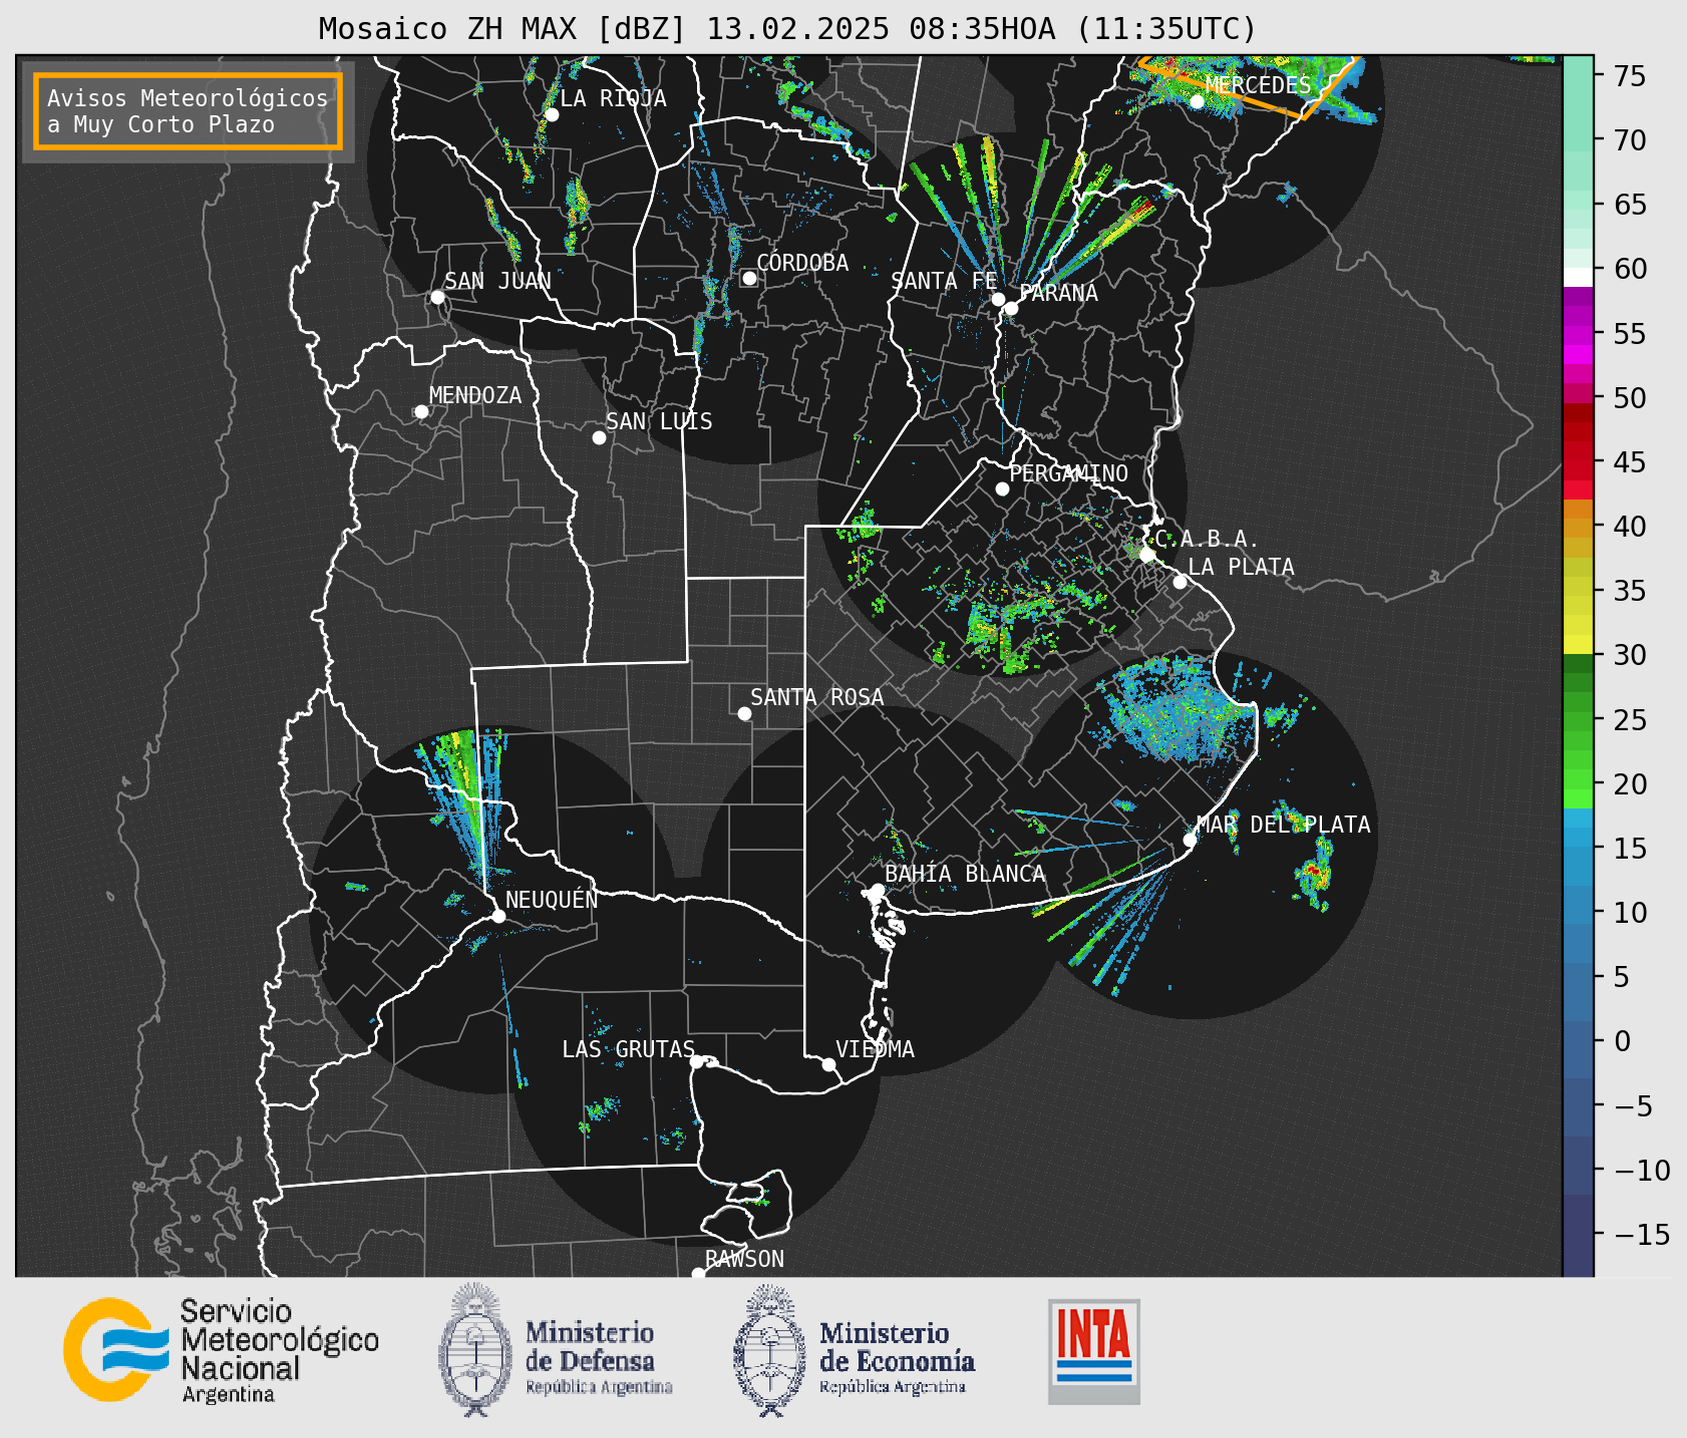Click the Avisos Meteorológicos a Muy Corto Plazo box
The height and width of the screenshot is (1438, 1687).
click(188, 111)
